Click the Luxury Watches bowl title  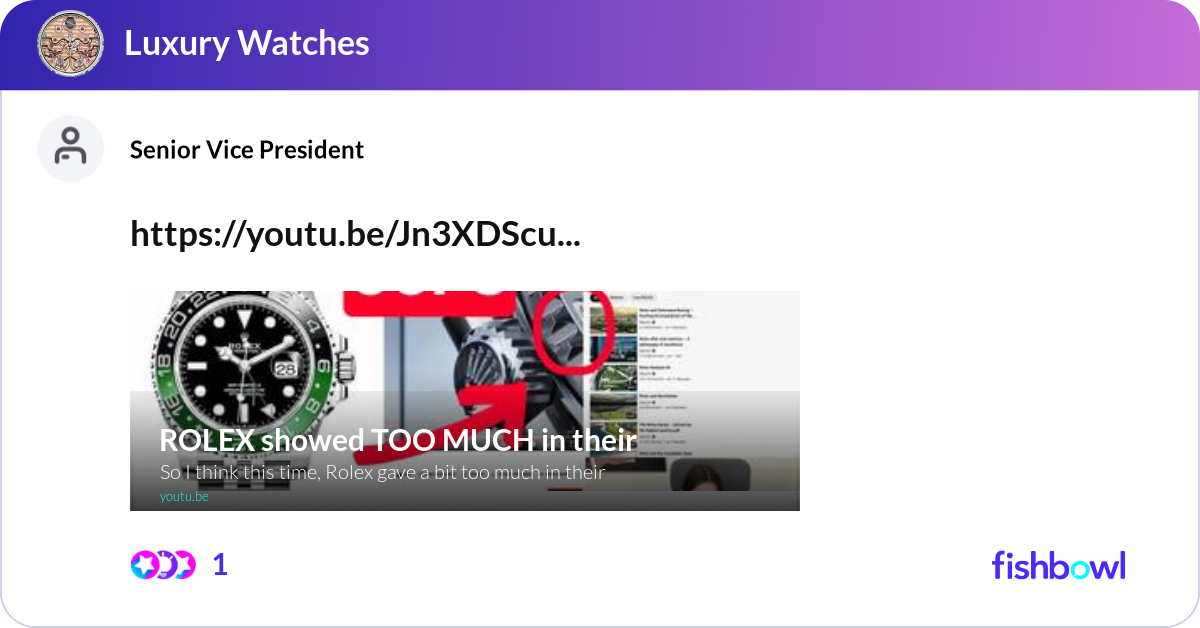point(247,43)
